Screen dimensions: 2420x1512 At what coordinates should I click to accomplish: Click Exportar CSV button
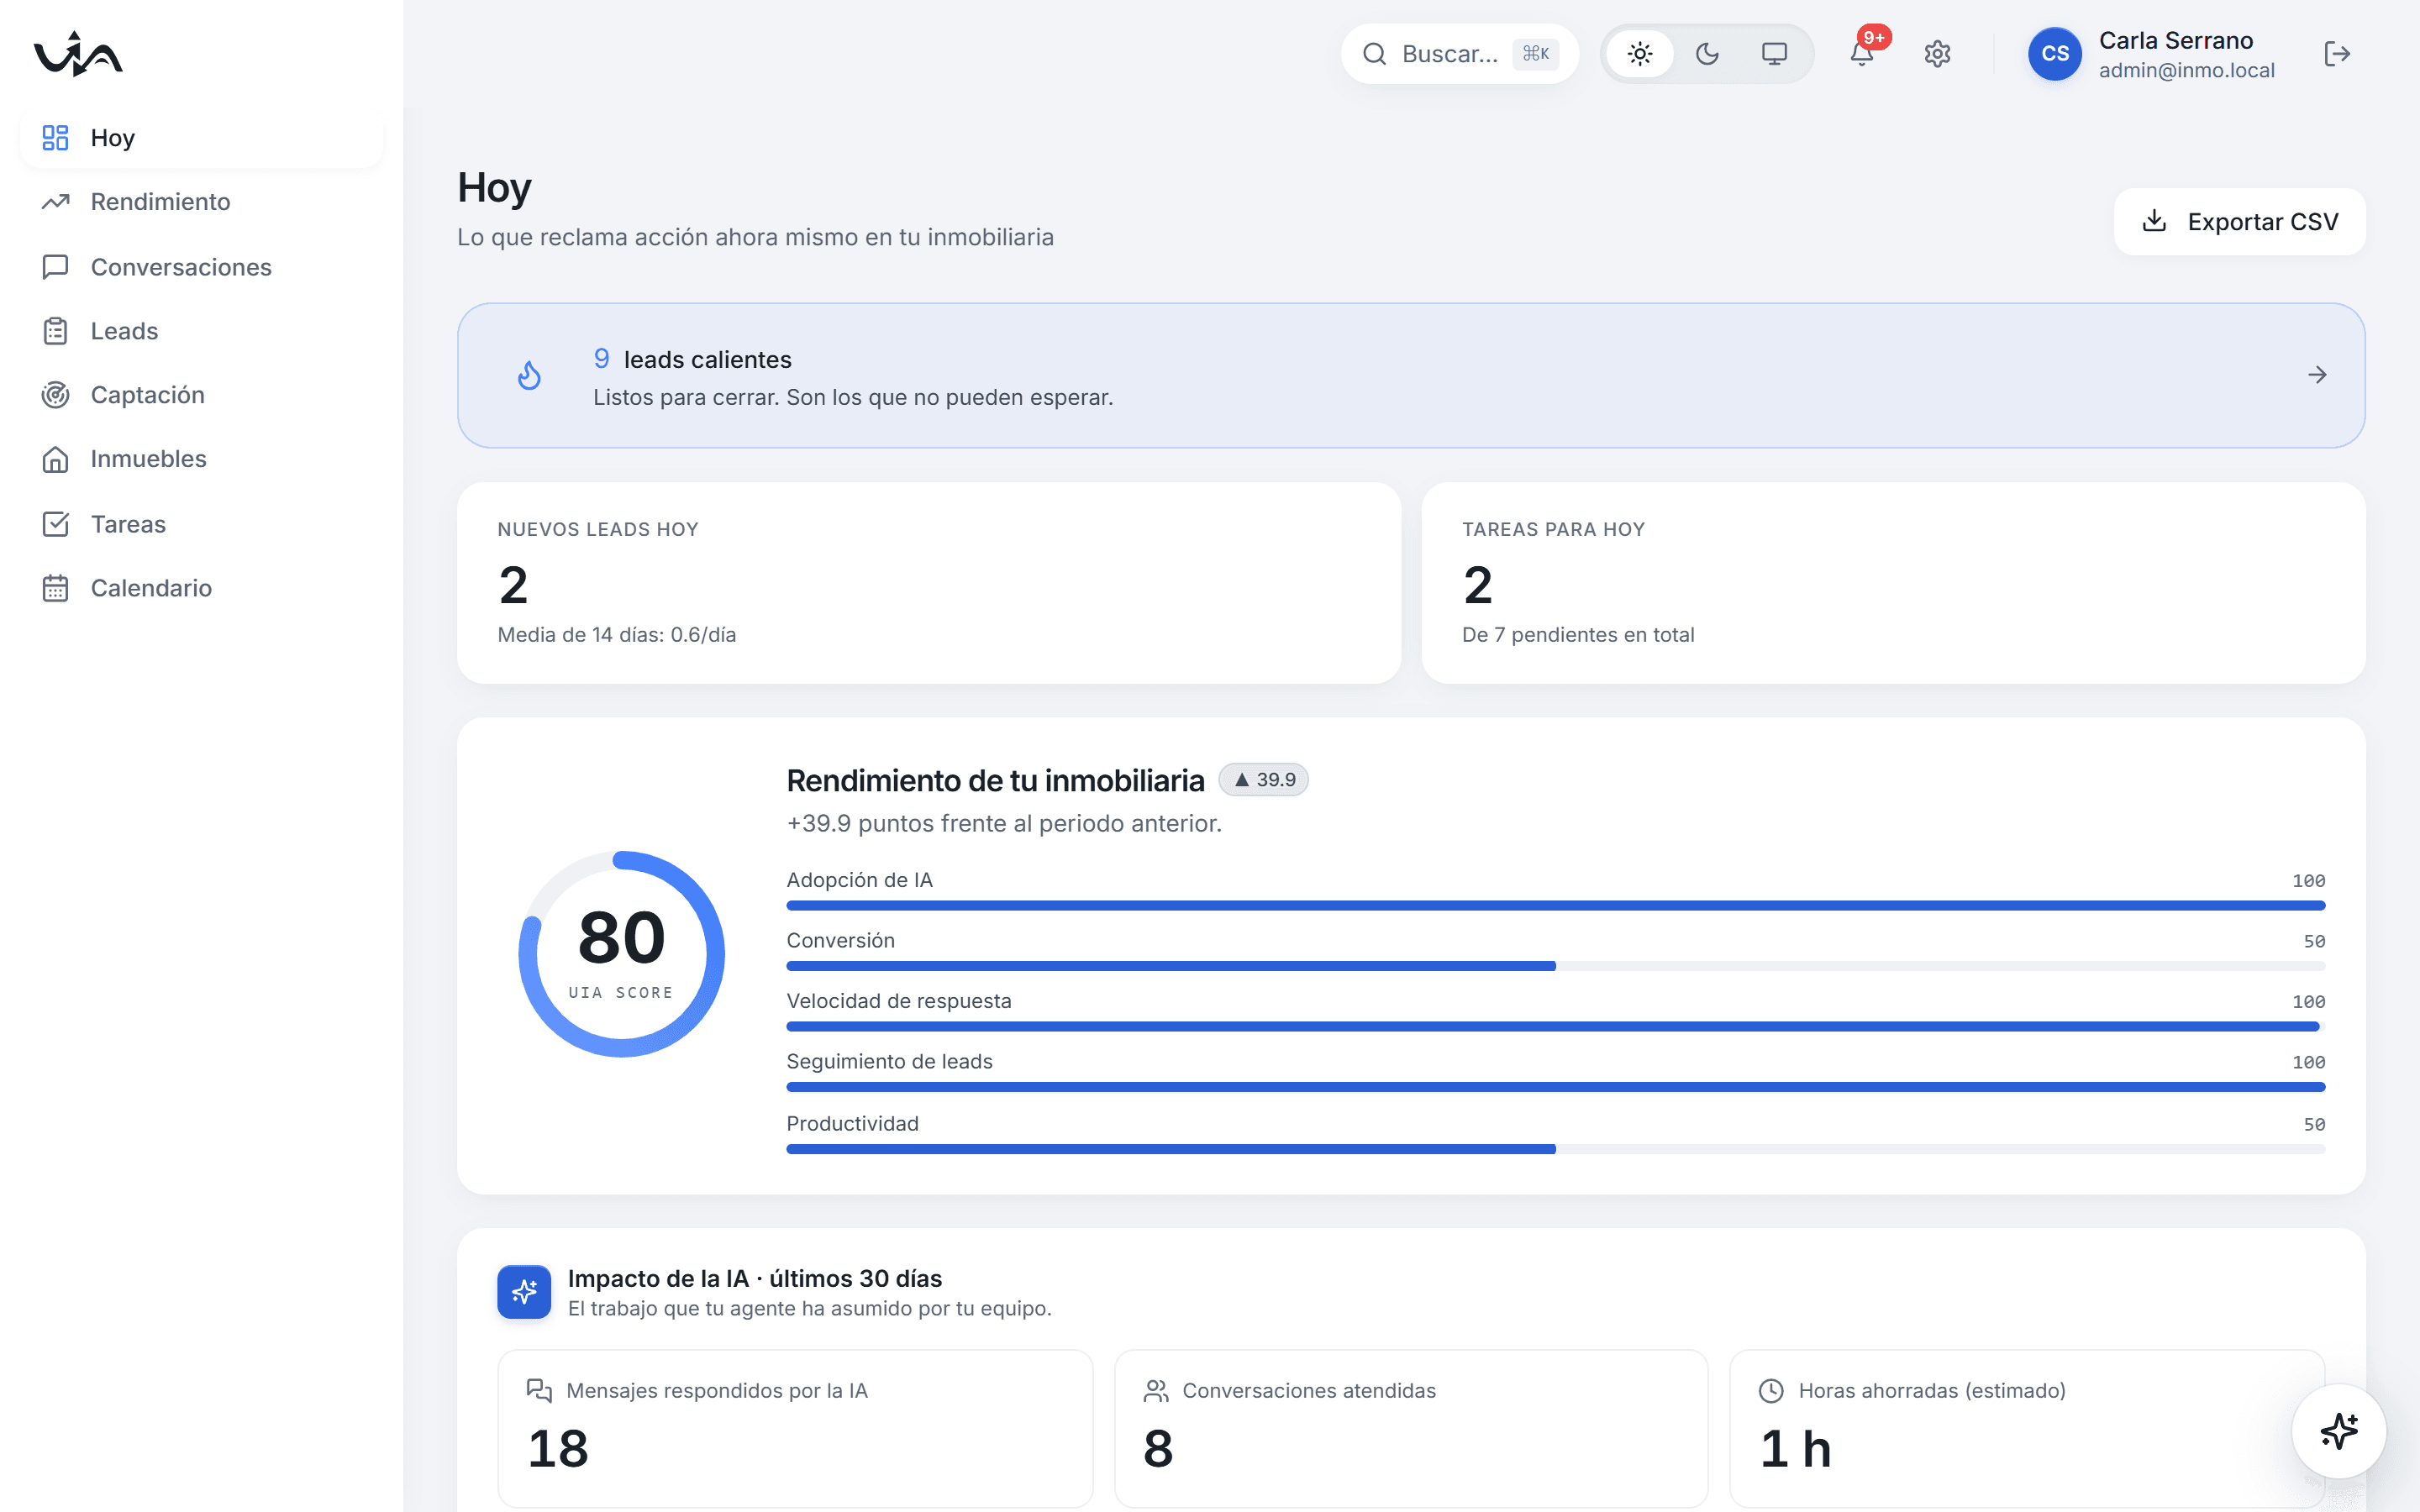2239,222
